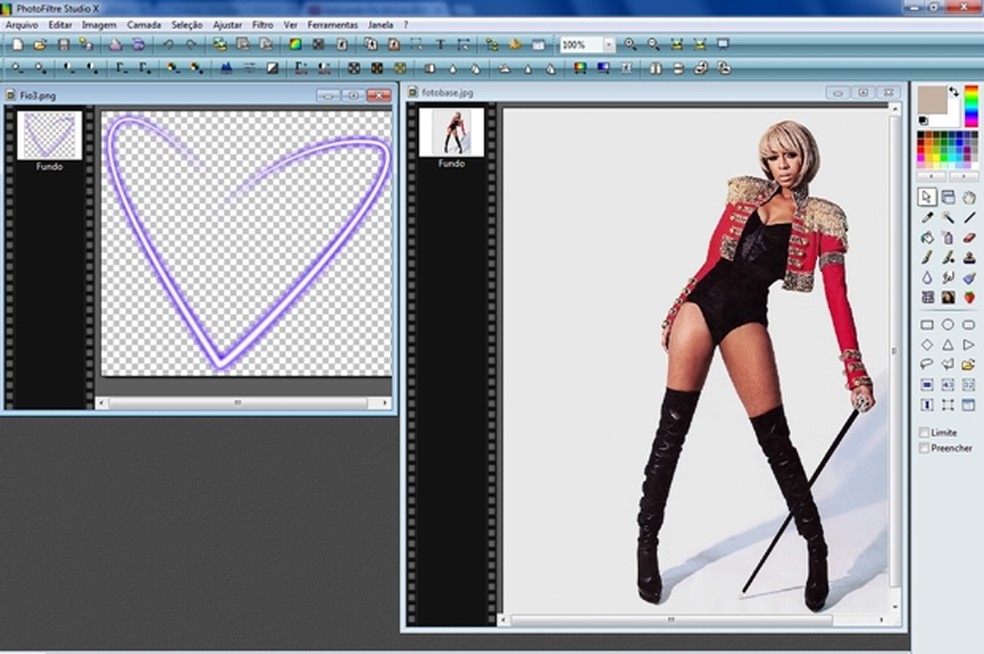The image size is (984, 654).
Task: Select the Fundo layer thumbnail in Fio3.png
Action: (50, 135)
